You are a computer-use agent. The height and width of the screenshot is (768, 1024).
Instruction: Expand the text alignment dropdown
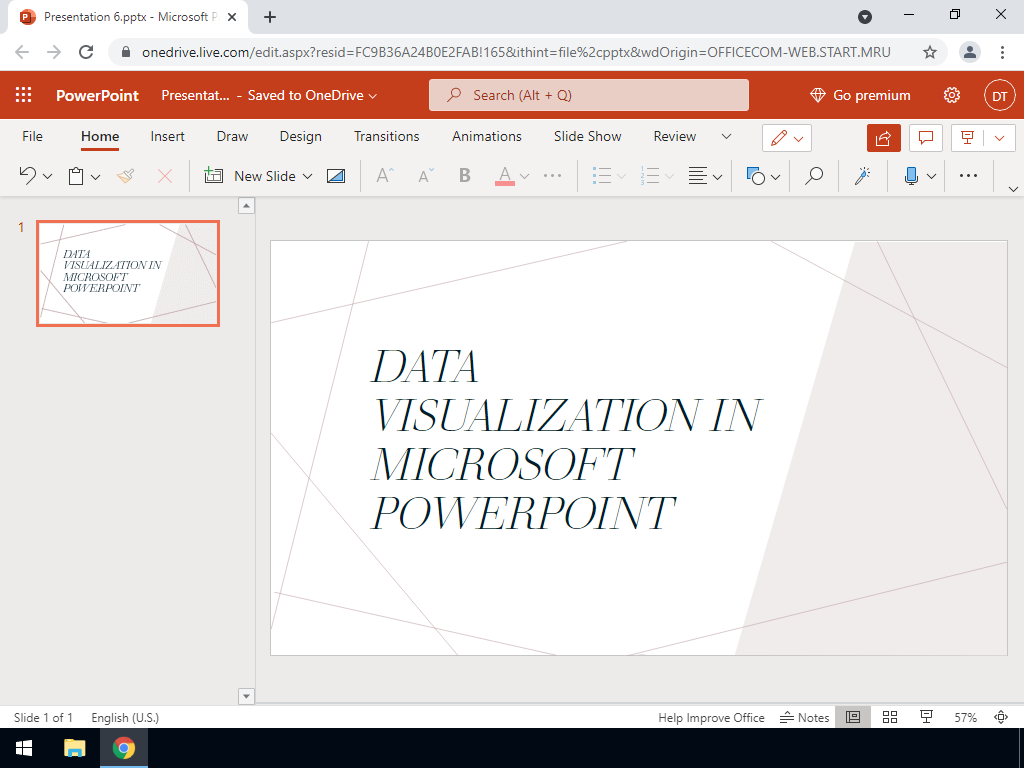[x=718, y=177]
